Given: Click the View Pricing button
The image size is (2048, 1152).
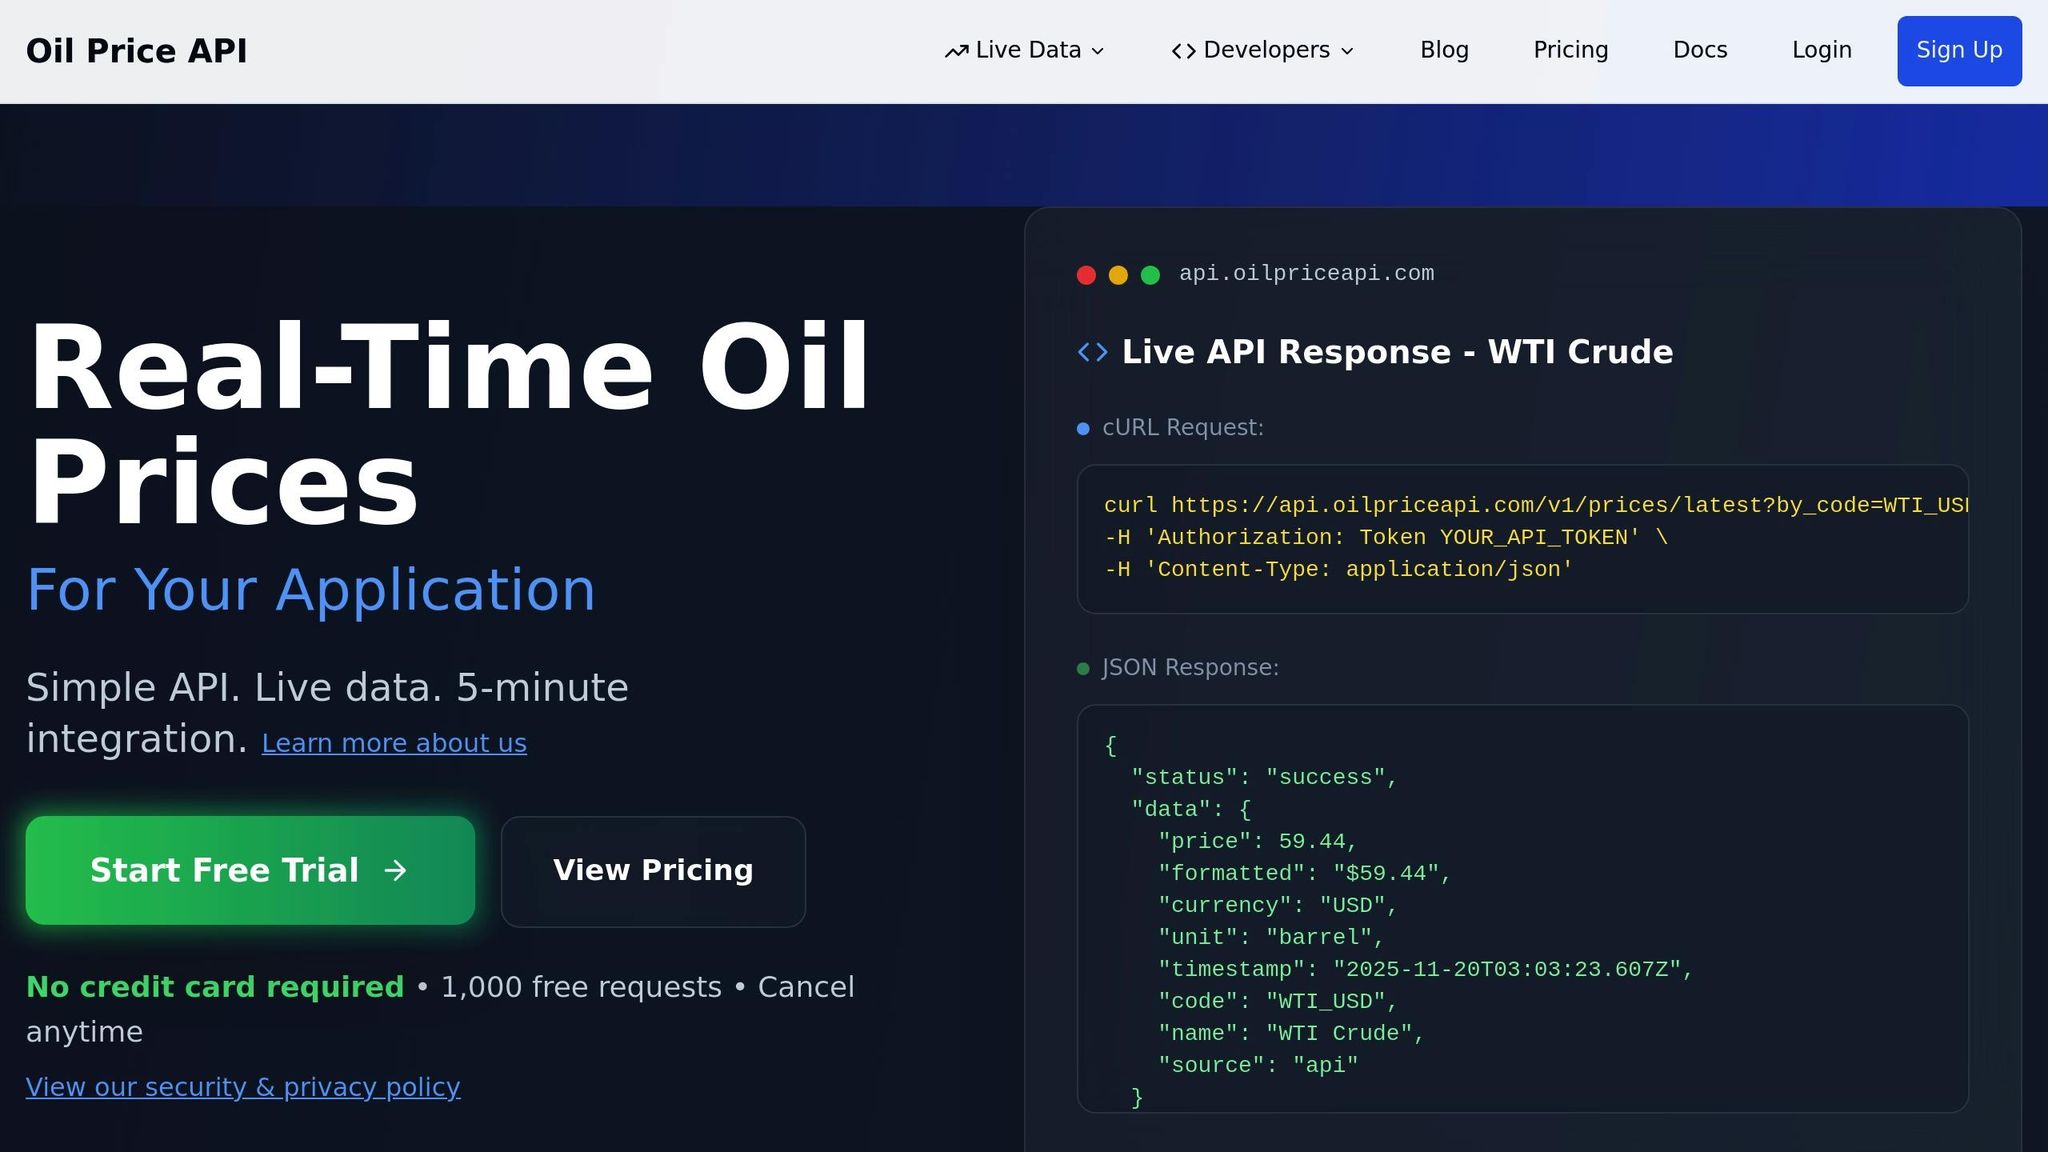Looking at the screenshot, I should 653,871.
